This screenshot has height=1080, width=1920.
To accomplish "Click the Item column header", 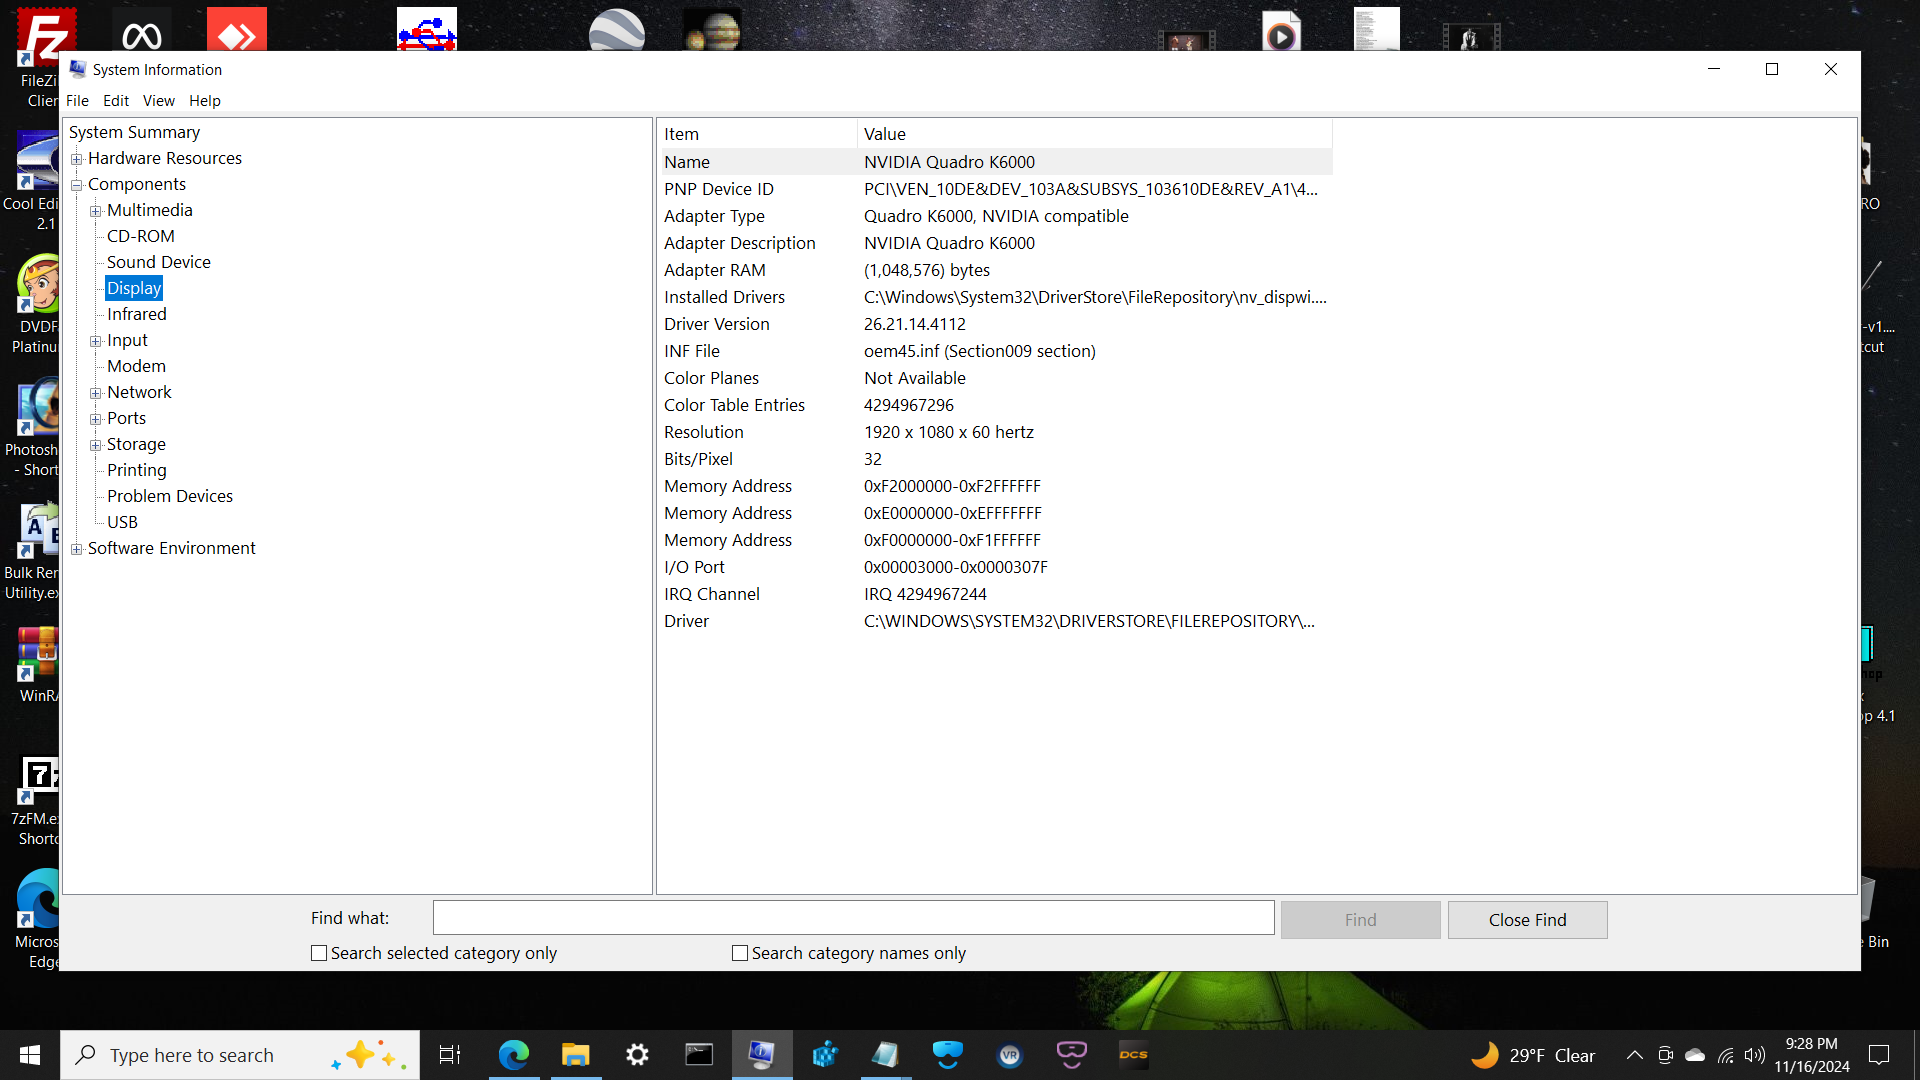I will click(757, 134).
